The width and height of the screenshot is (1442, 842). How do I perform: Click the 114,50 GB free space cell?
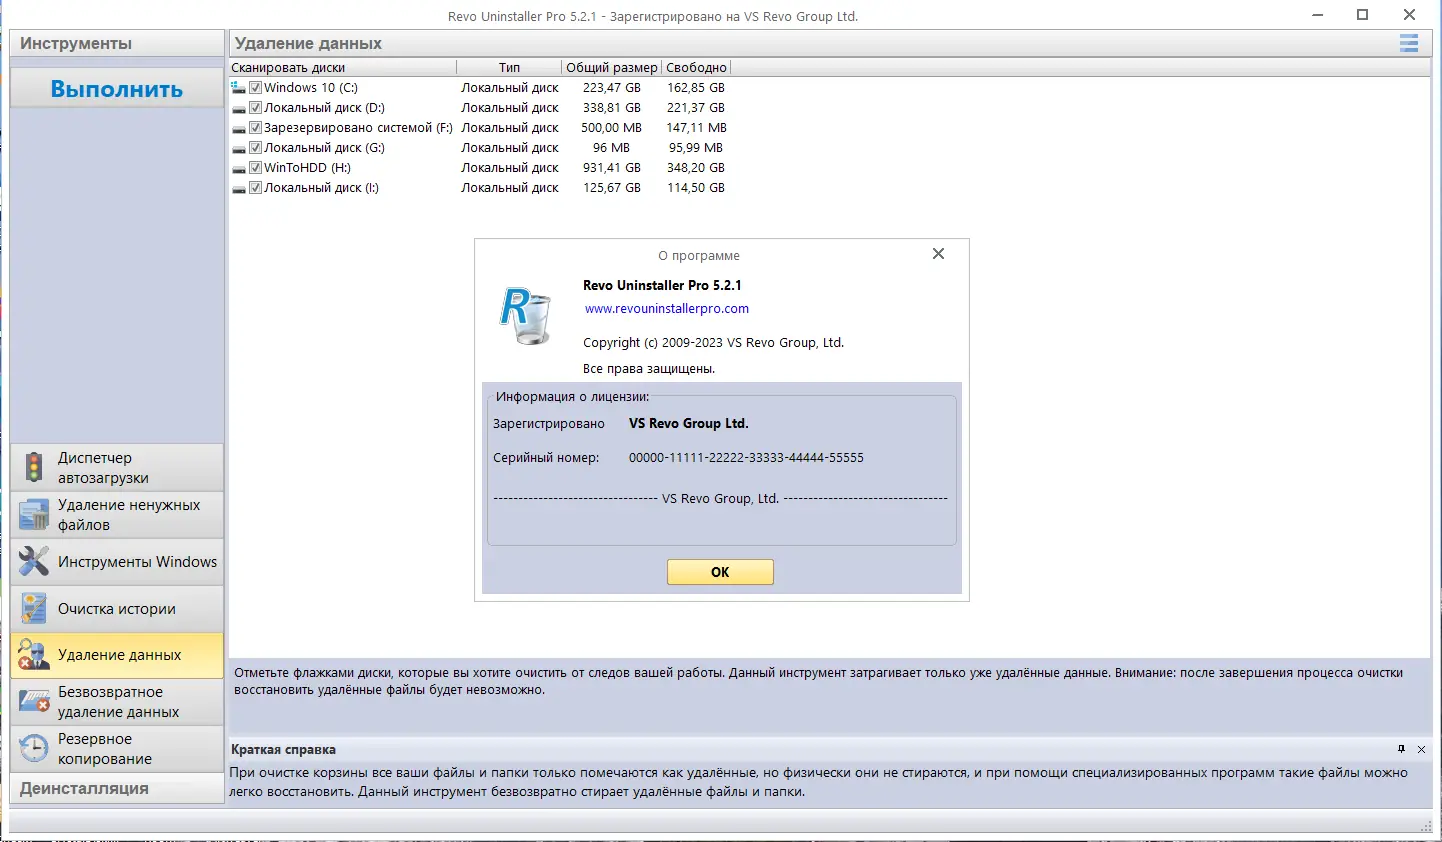tap(696, 188)
